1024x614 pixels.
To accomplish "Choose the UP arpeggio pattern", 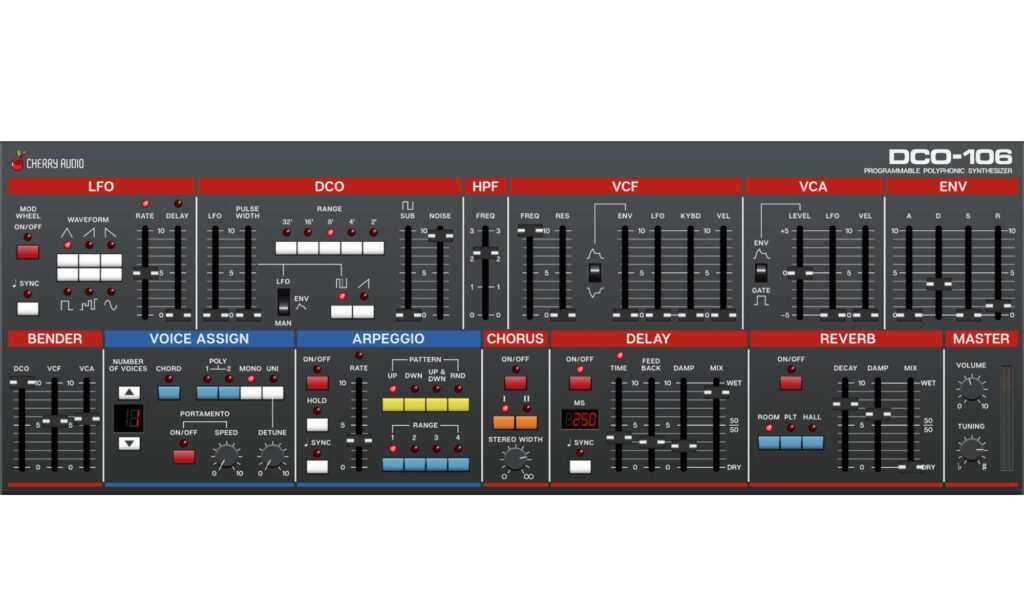I will coord(393,405).
